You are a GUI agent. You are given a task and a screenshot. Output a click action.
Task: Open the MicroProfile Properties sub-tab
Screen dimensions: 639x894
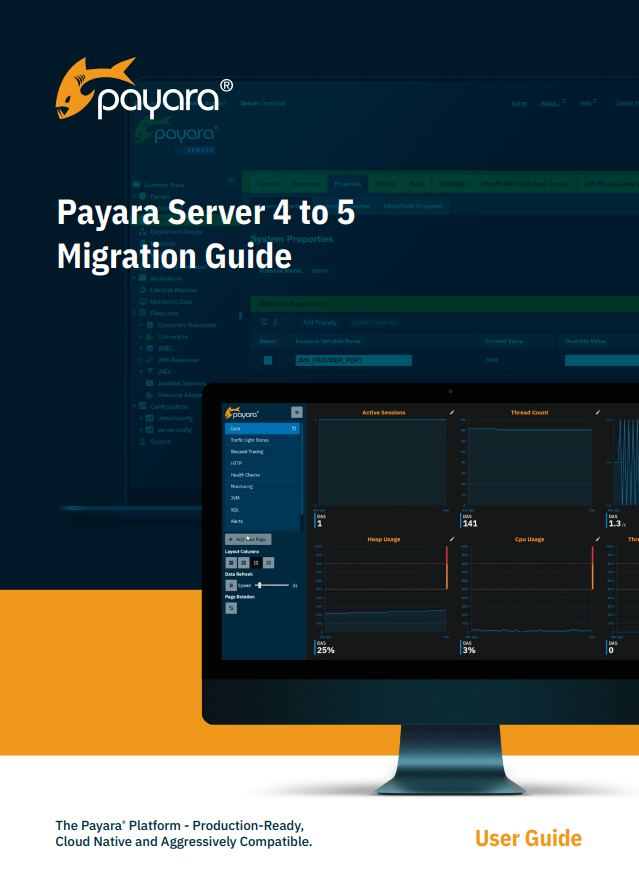click(413, 206)
